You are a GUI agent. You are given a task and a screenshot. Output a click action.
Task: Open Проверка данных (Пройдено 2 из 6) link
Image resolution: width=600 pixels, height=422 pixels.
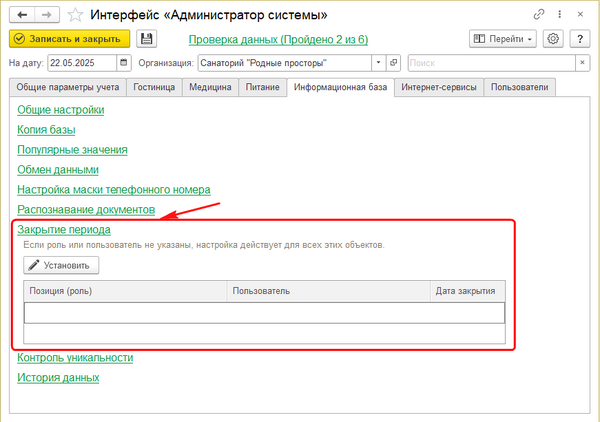(278, 39)
